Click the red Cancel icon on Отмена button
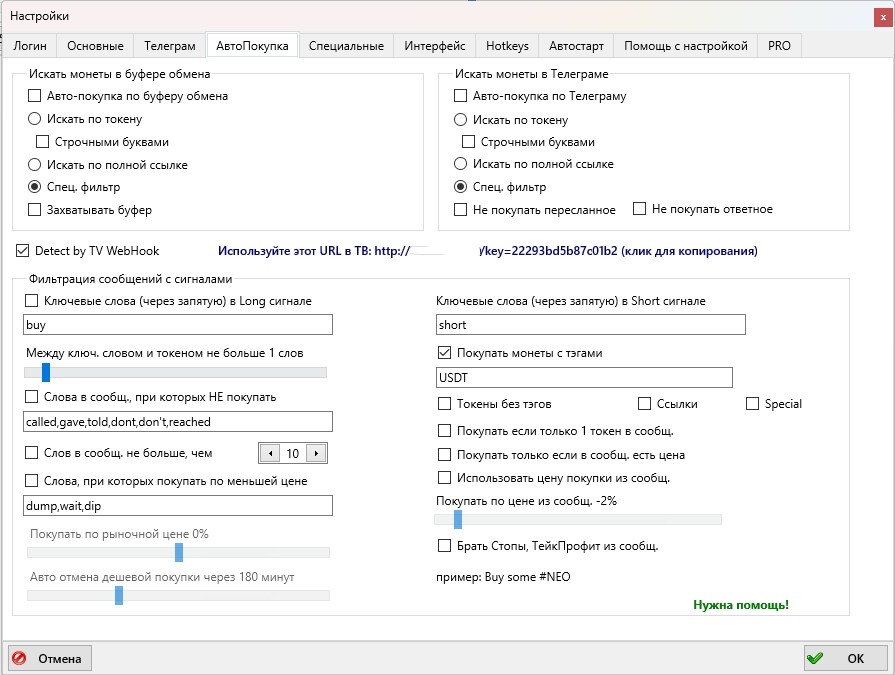This screenshot has height=675, width=895. pyautogui.click(x=22, y=659)
